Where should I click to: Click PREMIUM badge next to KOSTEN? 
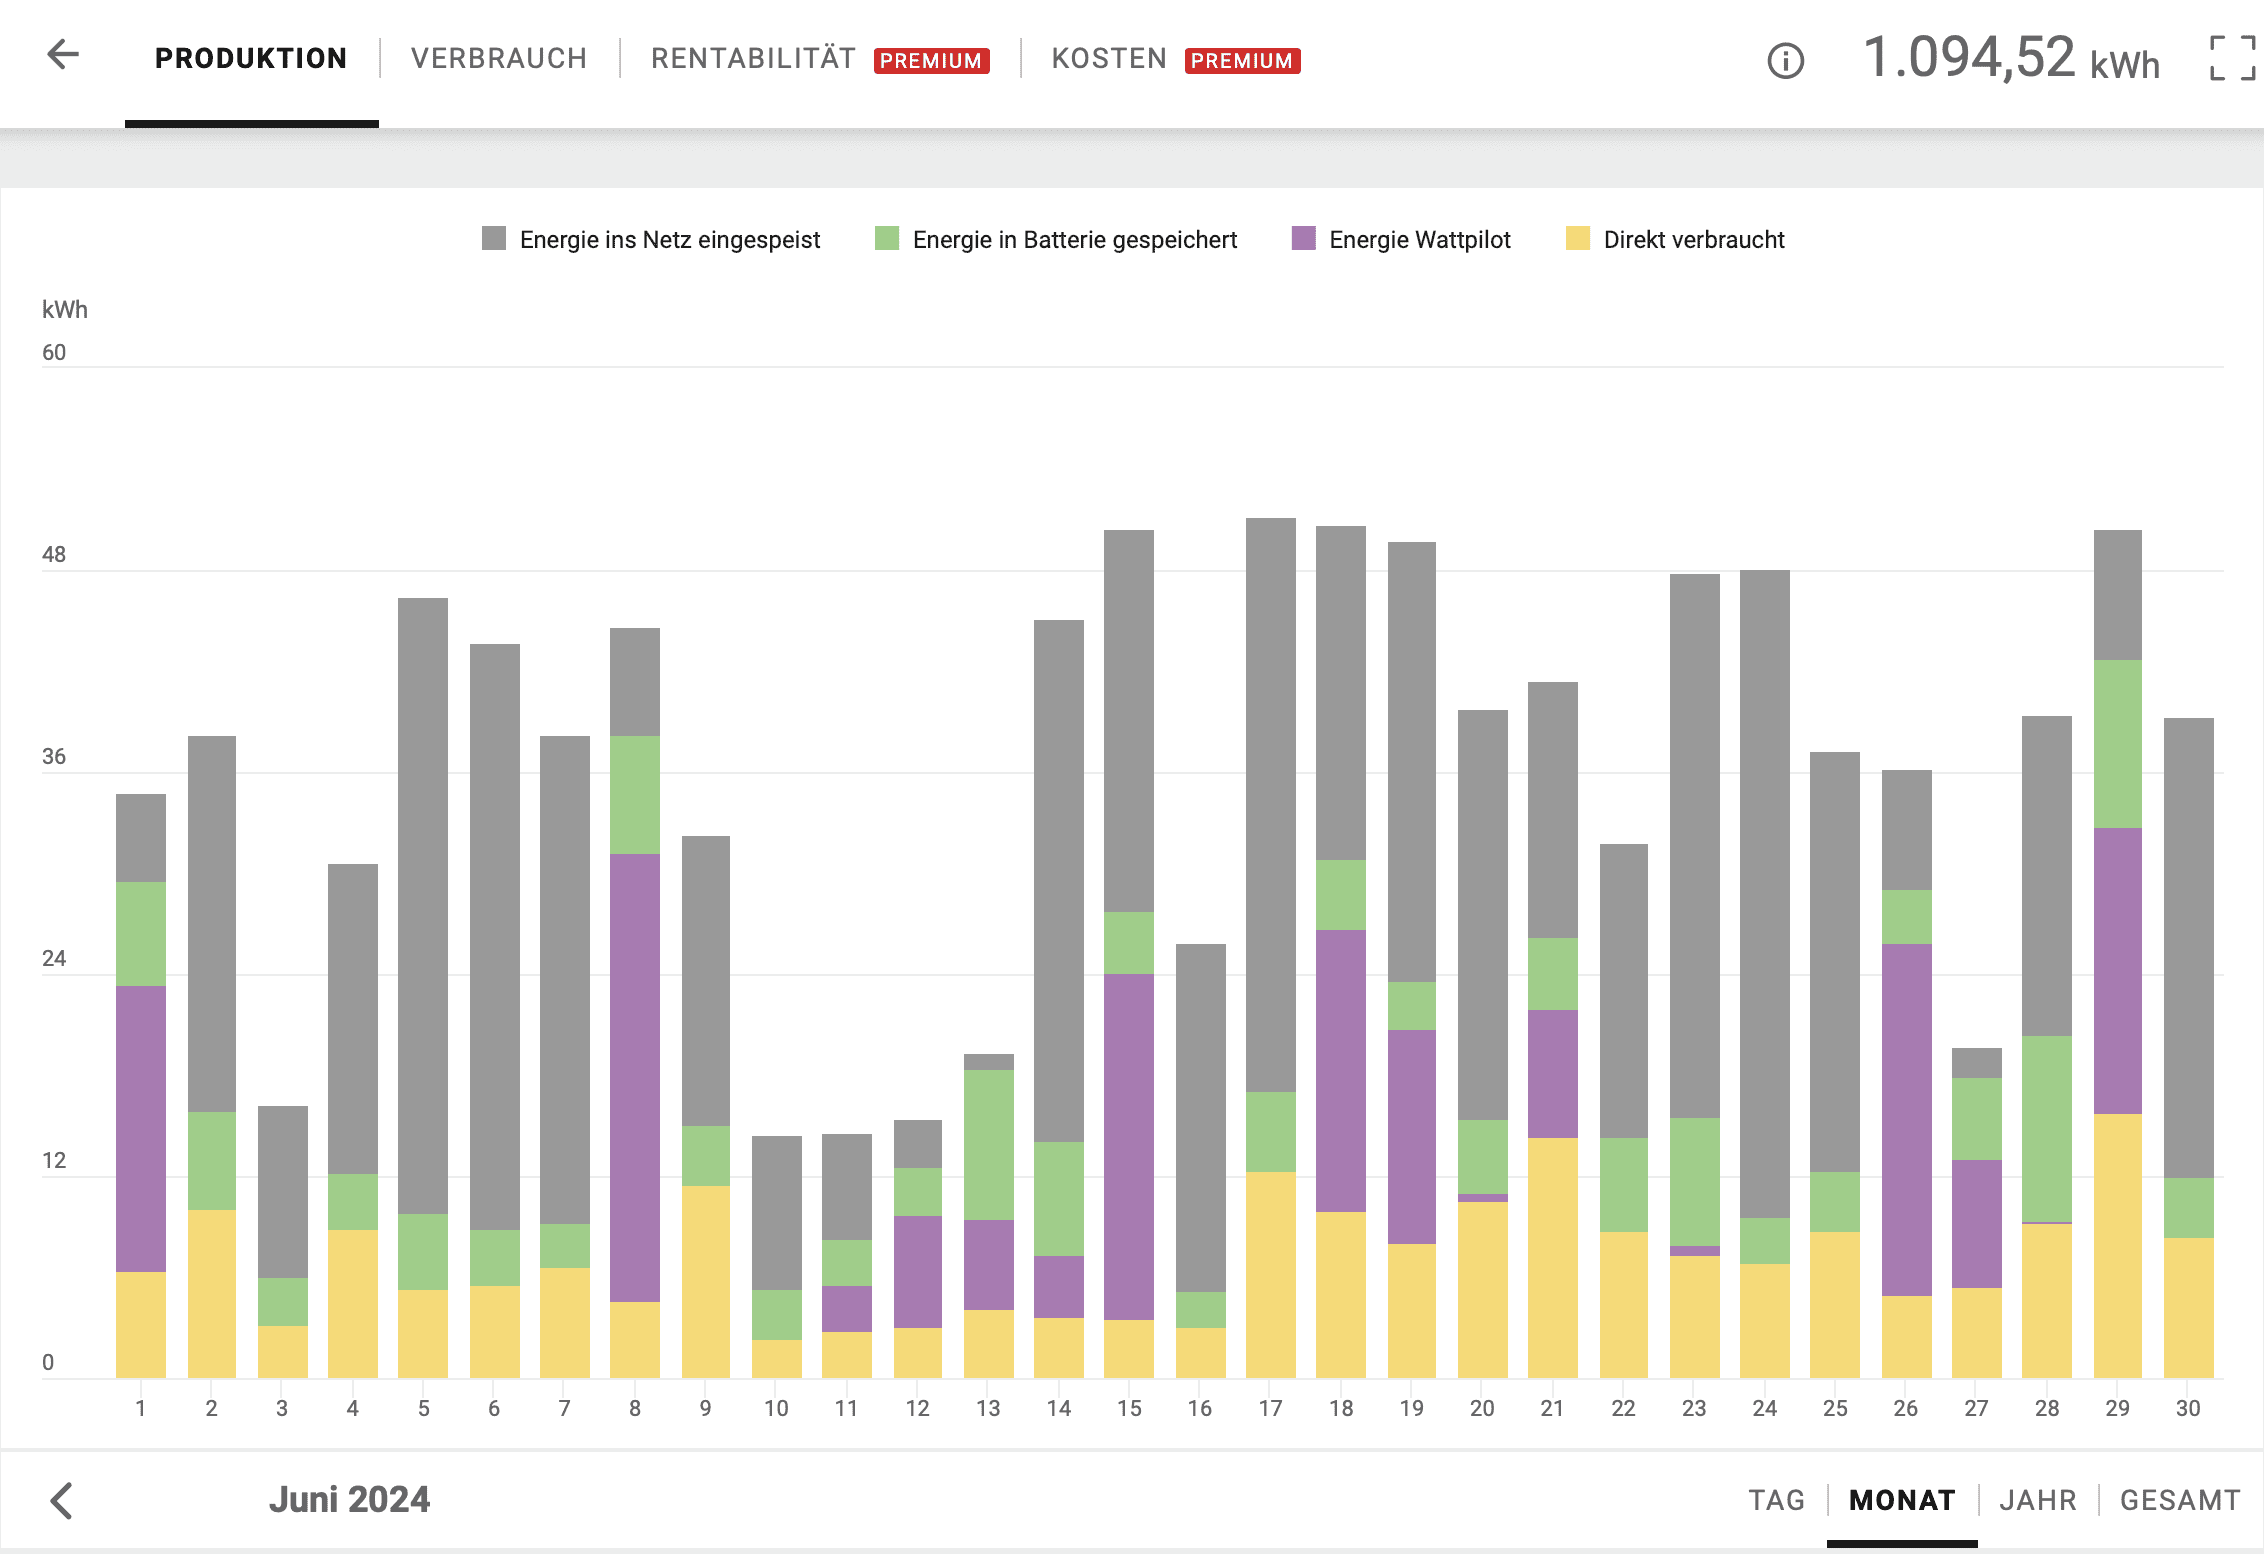click(1242, 61)
